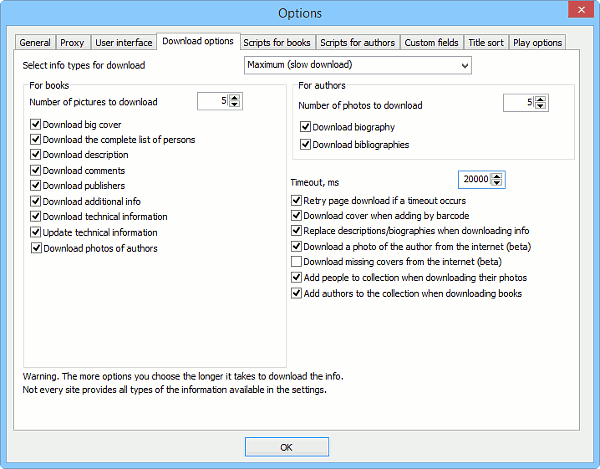Switch to Custom fields tab
Screen dimensions: 600x469
coord(431,42)
